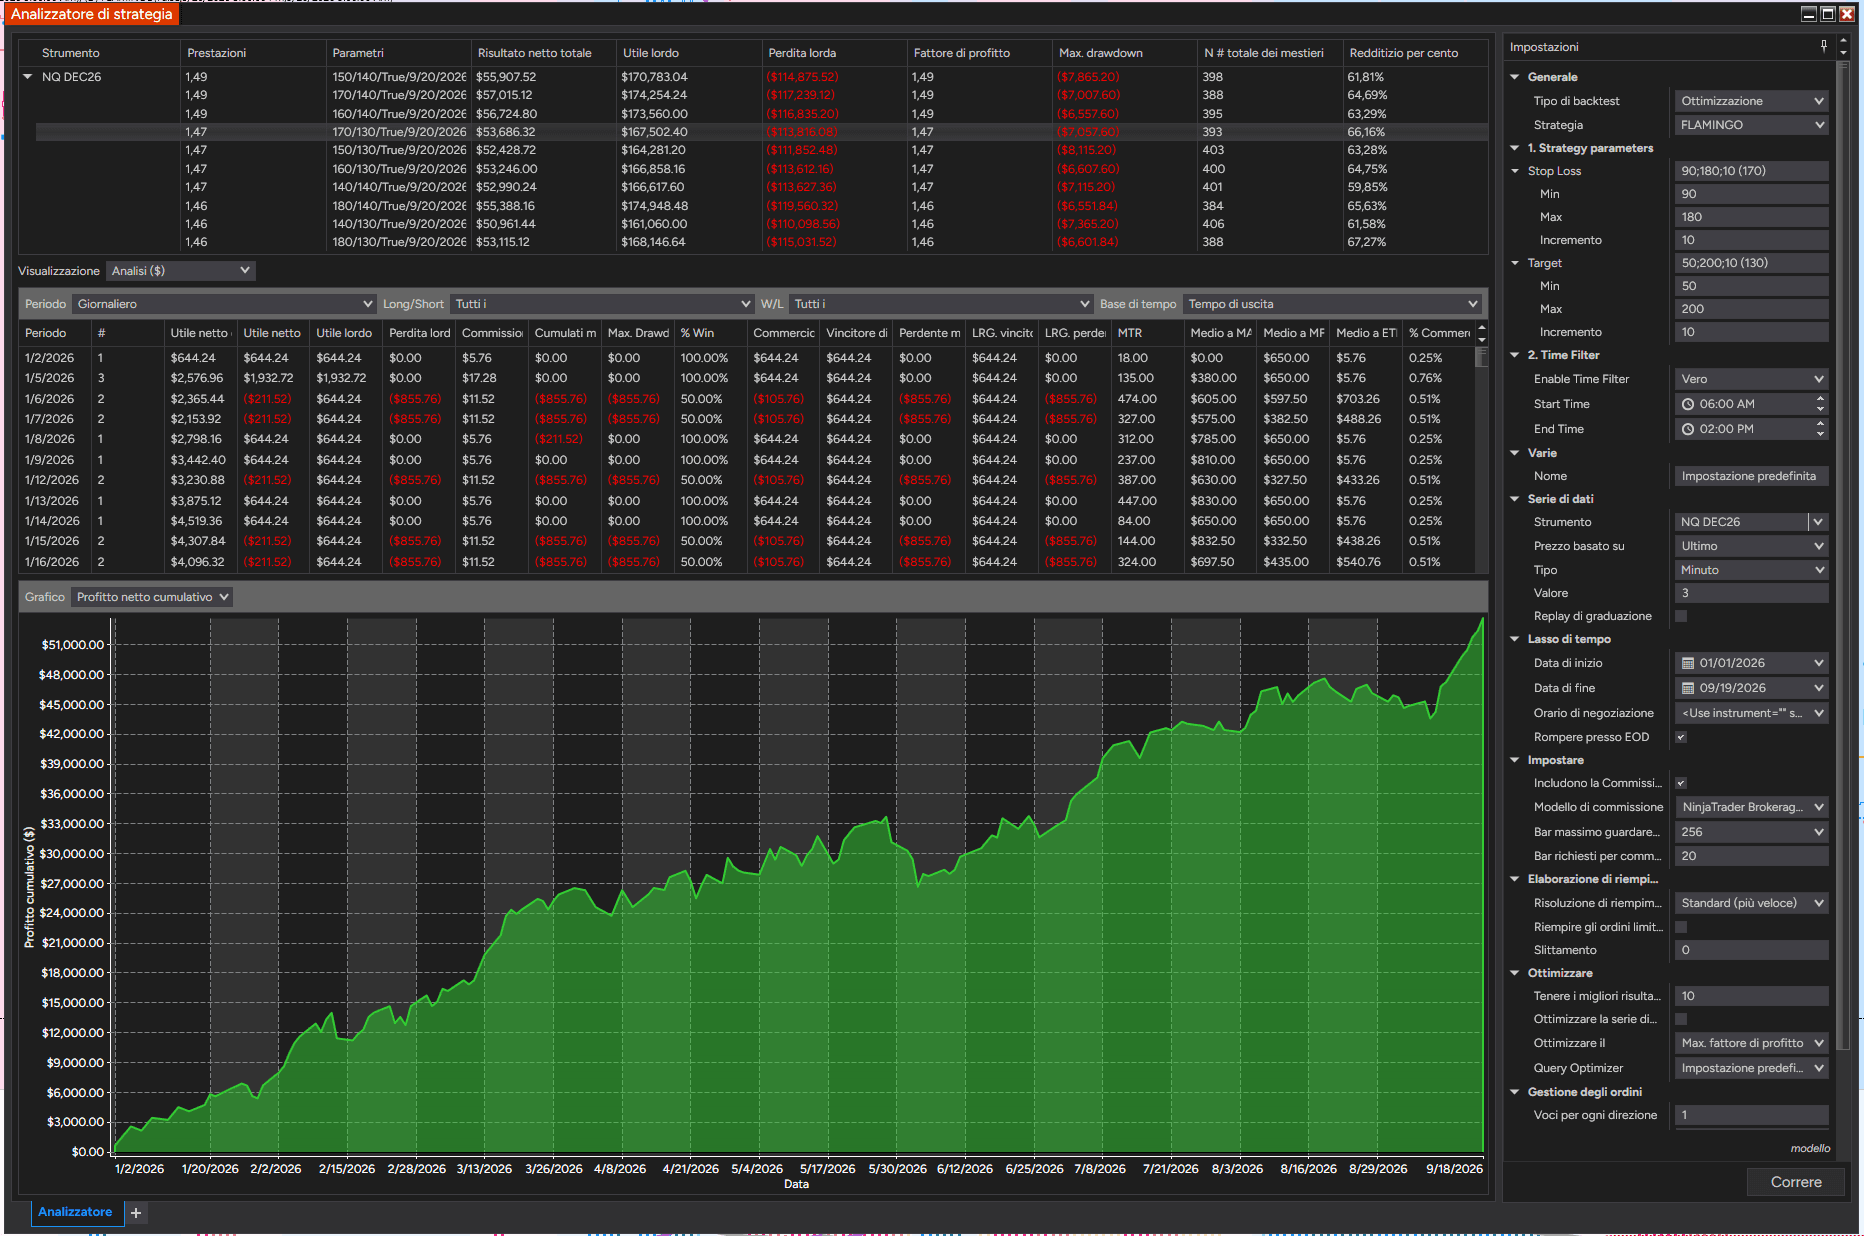Click Voci per ogni direzione field
Image resolution: width=1864 pixels, height=1236 pixels.
[1752, 1115]
